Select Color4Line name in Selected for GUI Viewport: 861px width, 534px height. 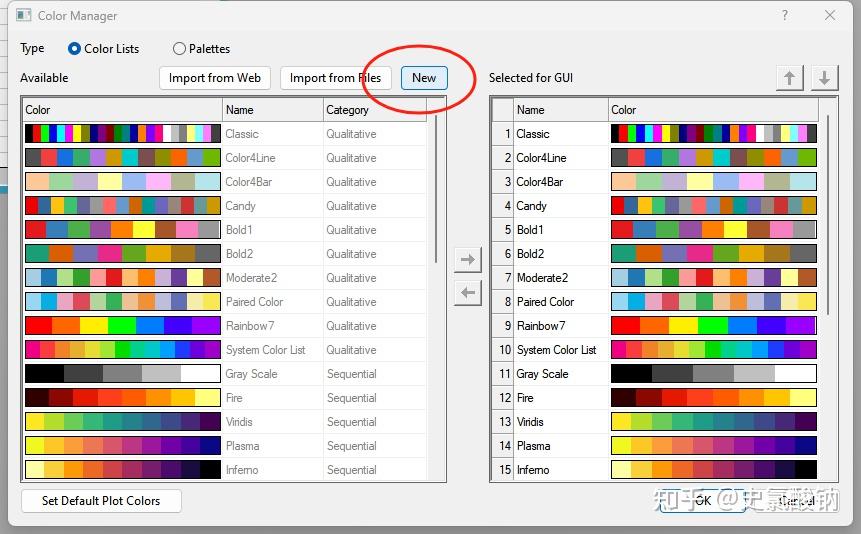pyautogui.click(x=541, y=158)
